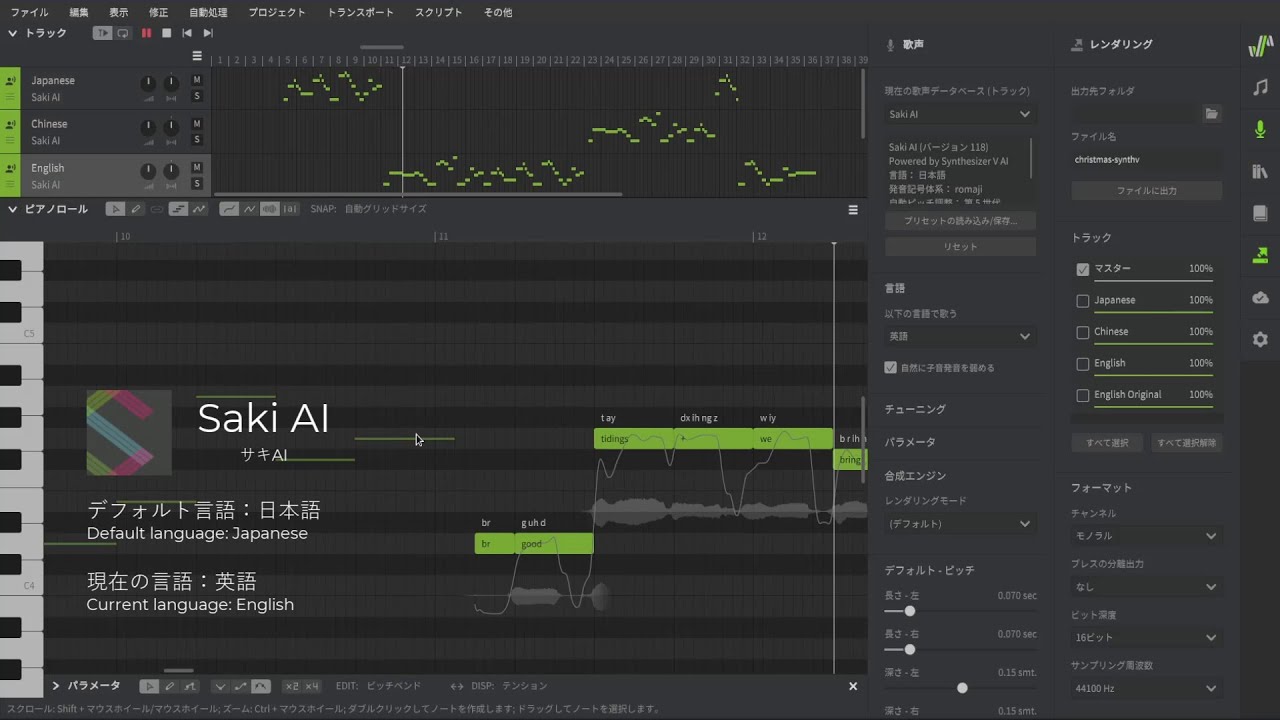Open the 編集 menu

coord(79,12)
